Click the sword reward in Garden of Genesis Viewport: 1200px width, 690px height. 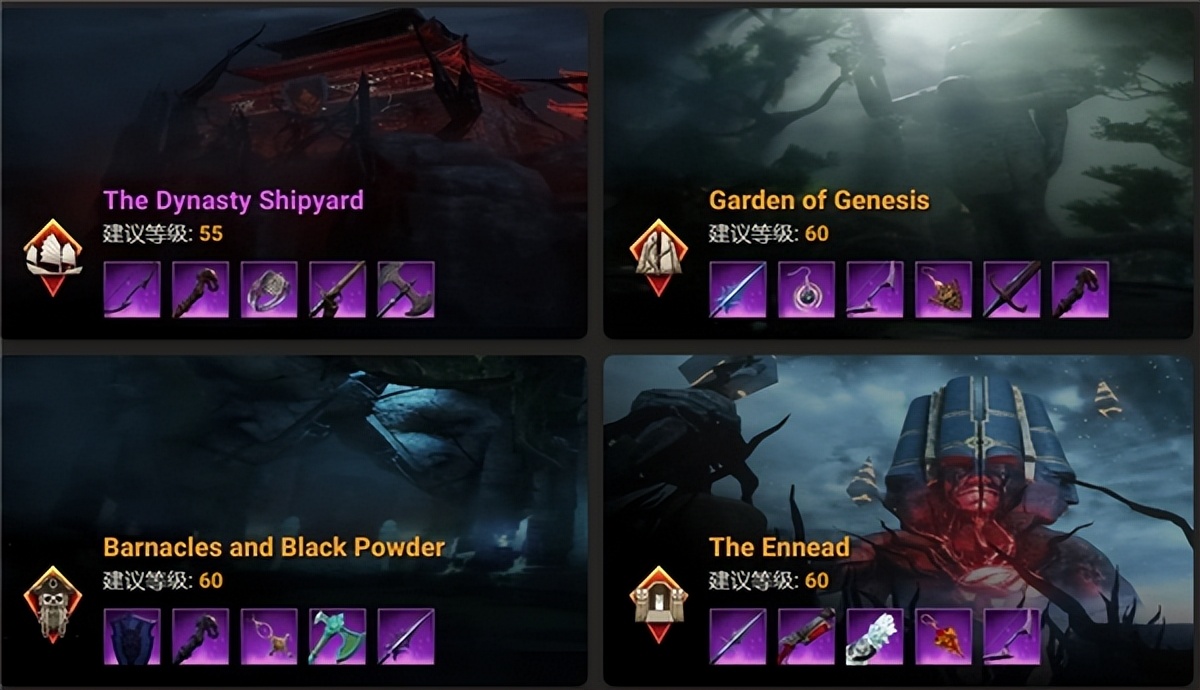(1011, 290)
